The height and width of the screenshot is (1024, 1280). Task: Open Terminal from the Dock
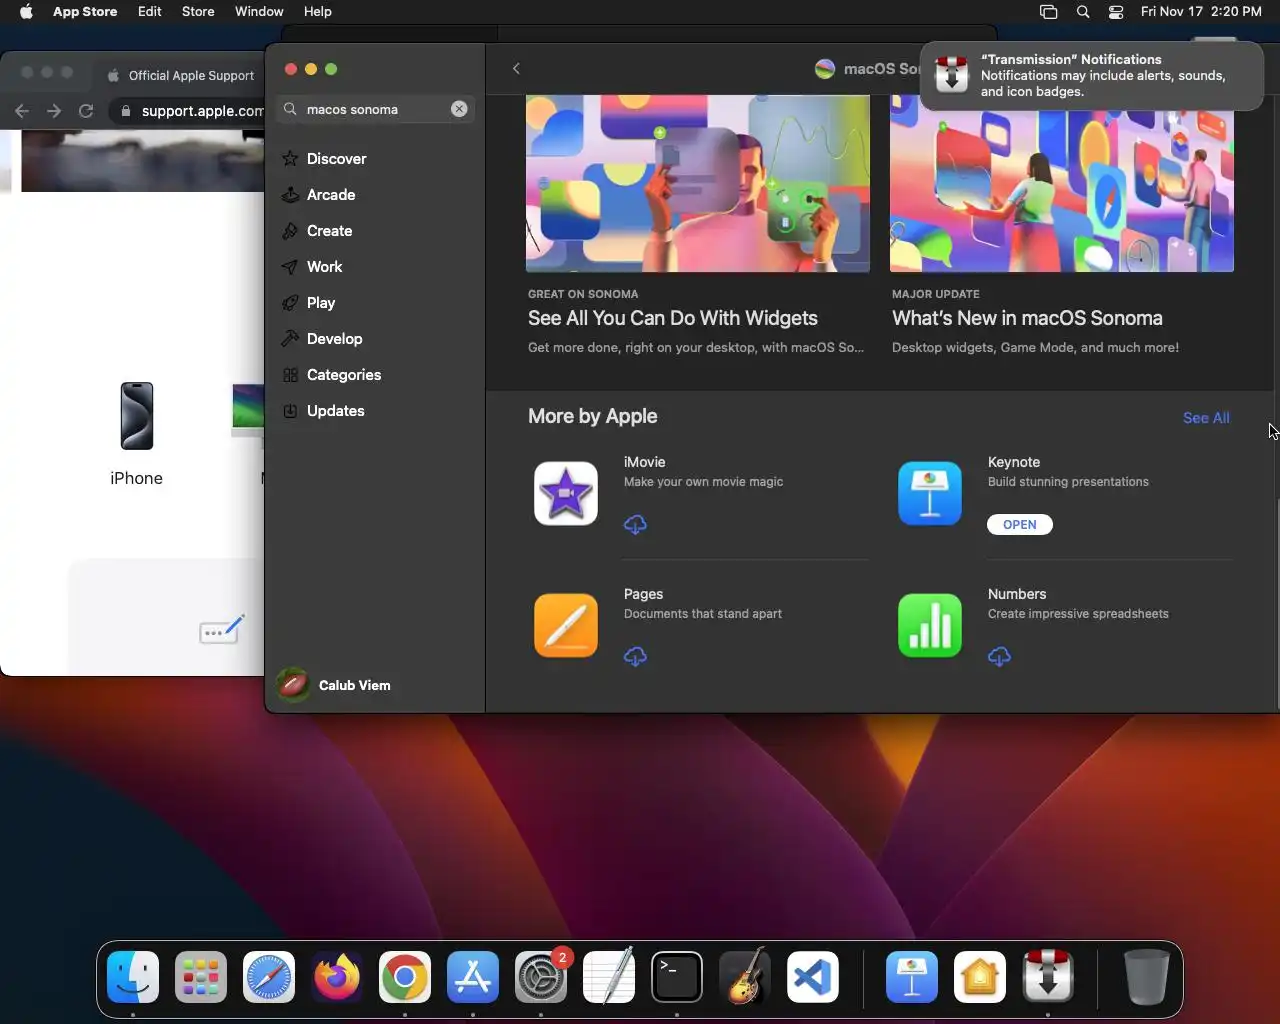coord(677,977)
